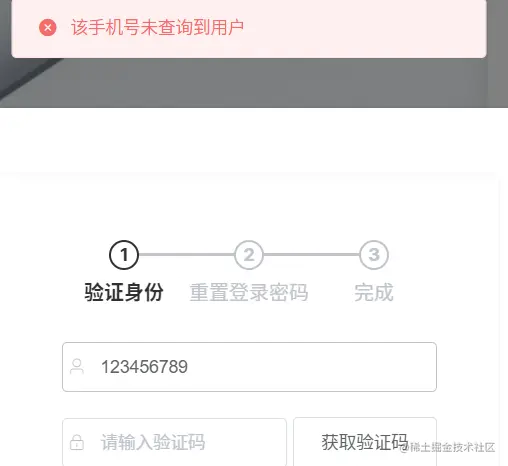Viewport: 508px width, 466px height.
Task: Click the progress line between steps 2 and 3
Action: pos(312,255)
